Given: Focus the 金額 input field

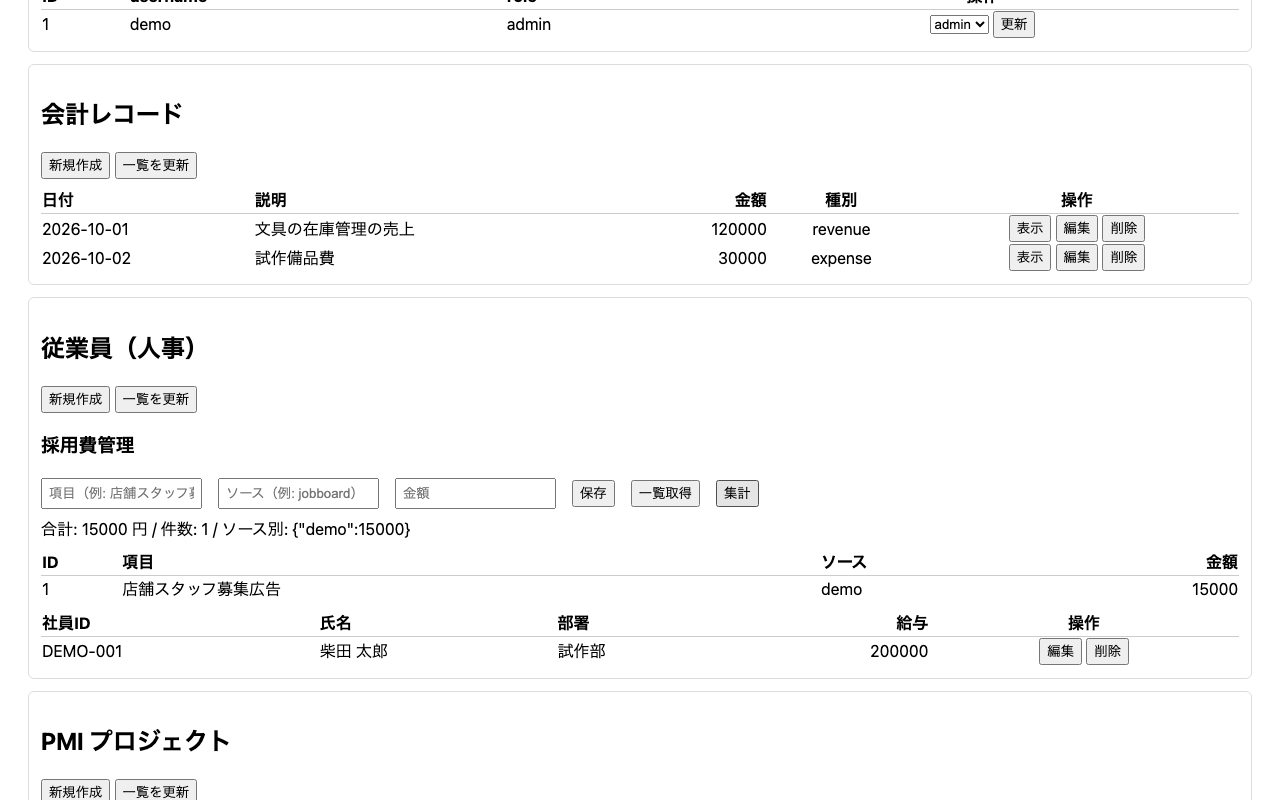Looking at the screenshot, I should click(x=475, y=493).
